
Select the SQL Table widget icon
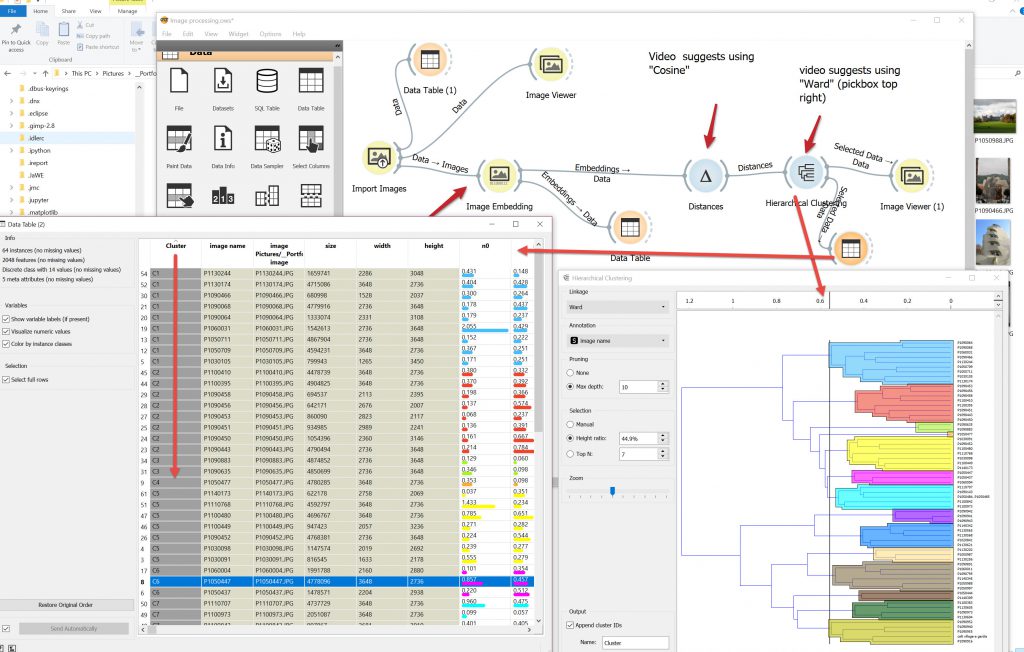point(267,84)
